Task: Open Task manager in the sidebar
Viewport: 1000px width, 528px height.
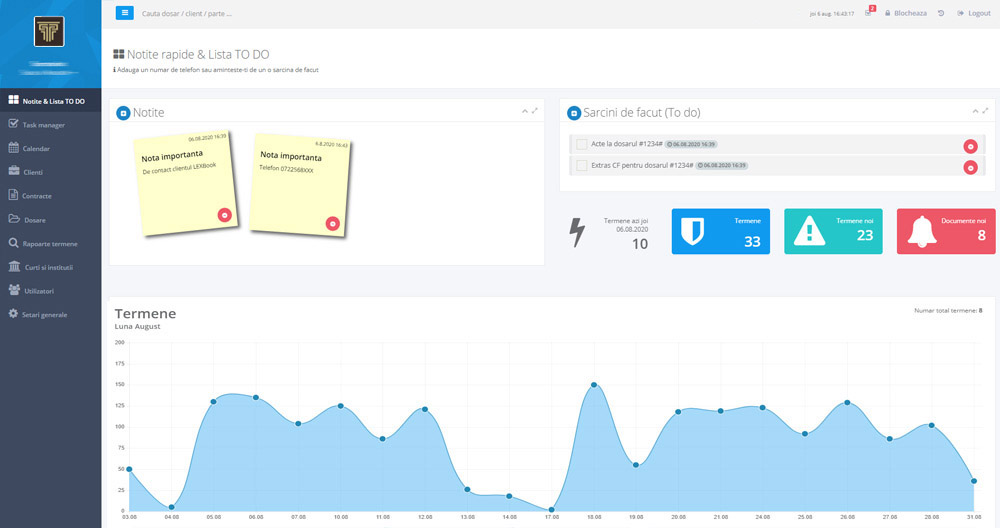Action: pyautogui.click(x=43, y=125)
